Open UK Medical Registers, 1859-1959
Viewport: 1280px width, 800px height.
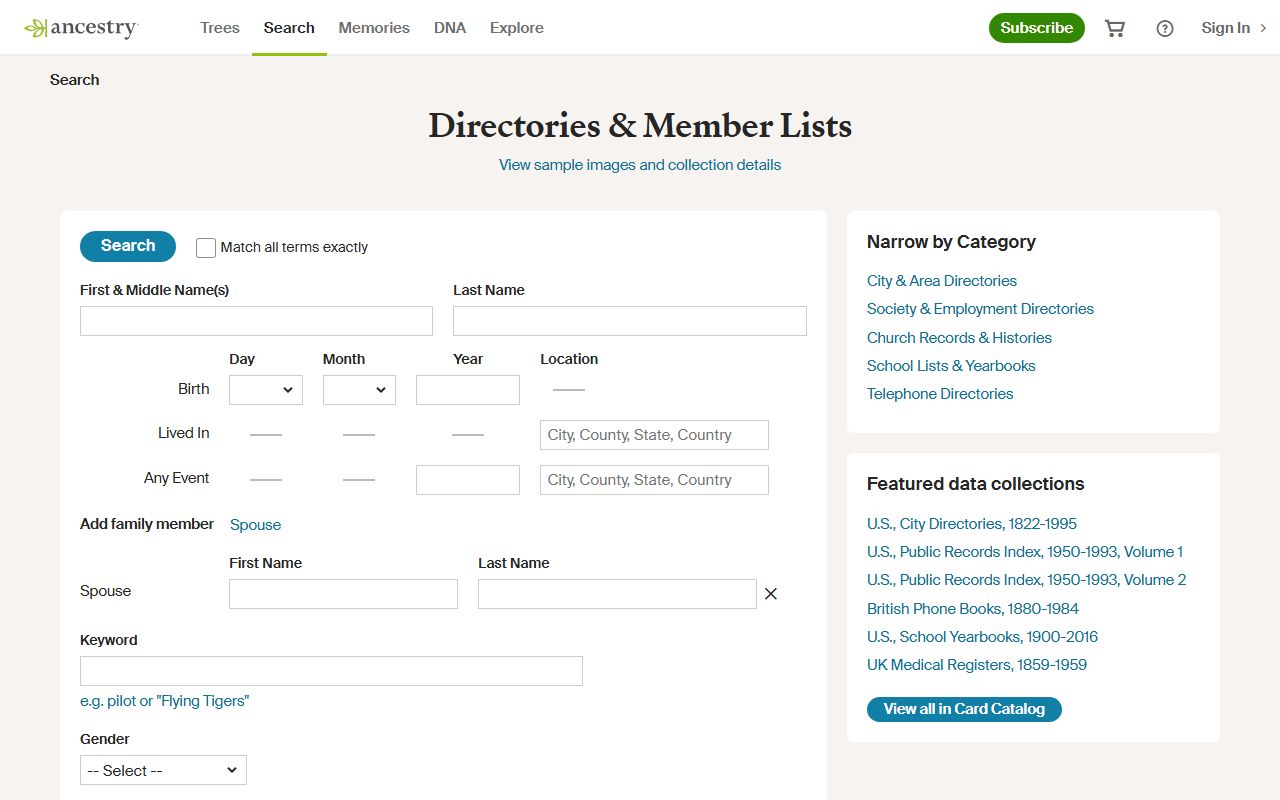click(977, 665)
